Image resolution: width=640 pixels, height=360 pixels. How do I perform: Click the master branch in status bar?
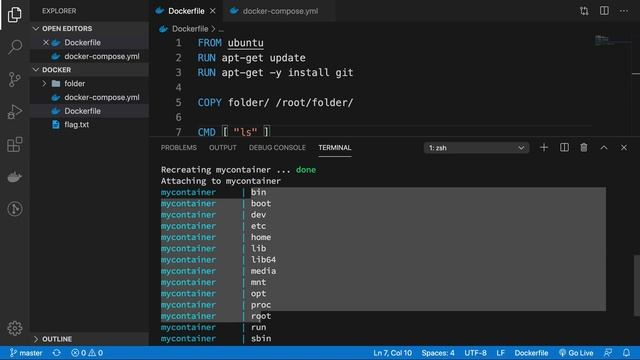click(26, 353)
